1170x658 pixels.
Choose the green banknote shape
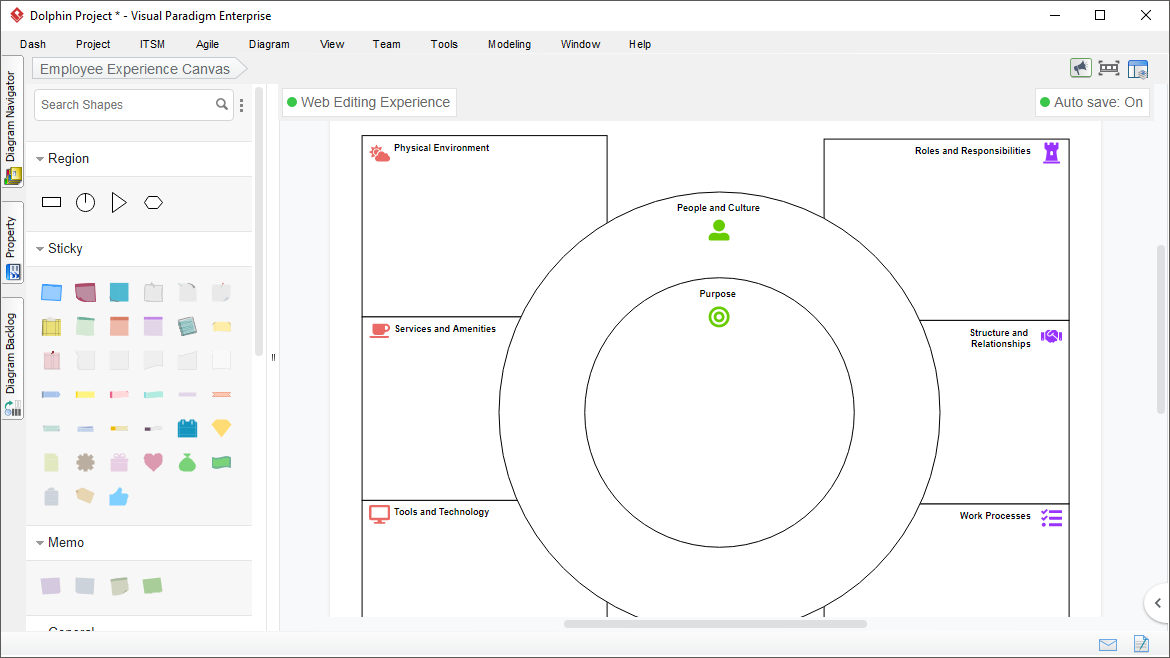222,463
